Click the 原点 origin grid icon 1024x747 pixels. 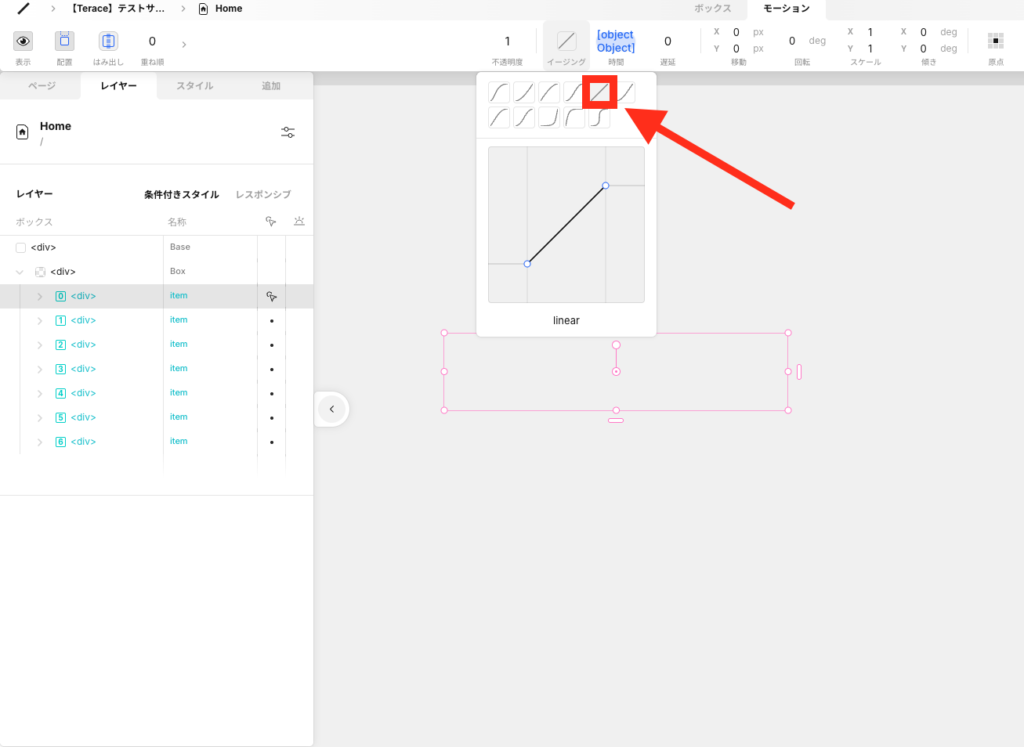(995, 42)
